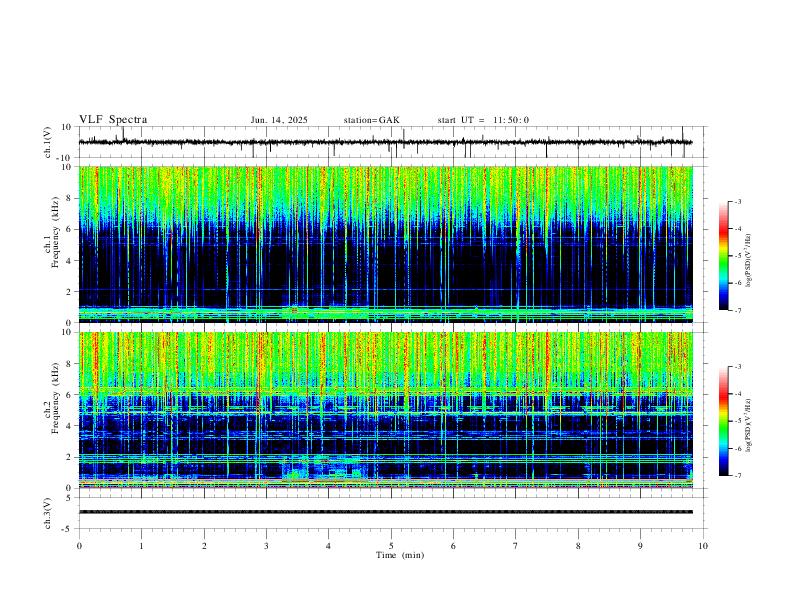792x612 pixels.
Task: Click the lower "log(PSD)(V²/Hz)" colorbar label
Action: [749, 425]
